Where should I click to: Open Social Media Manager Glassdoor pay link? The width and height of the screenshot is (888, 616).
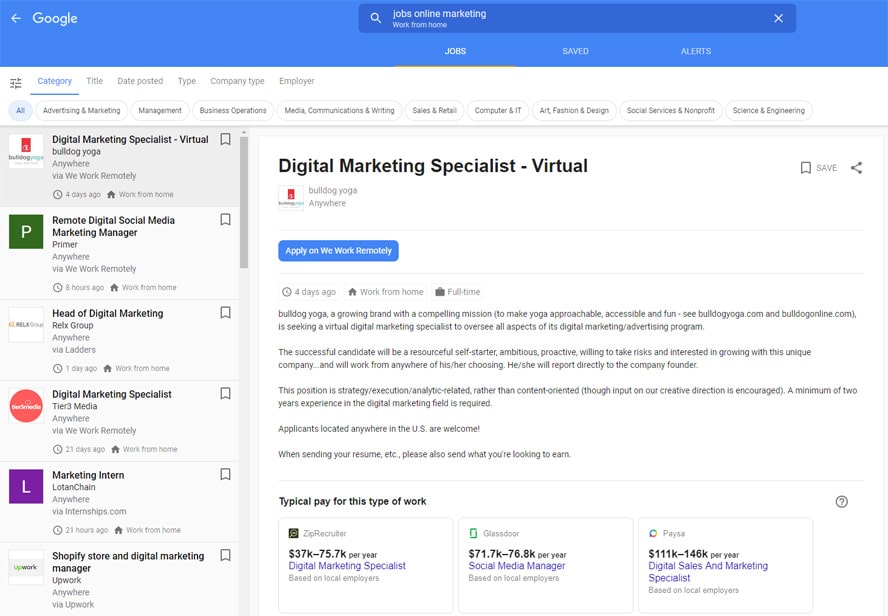pyautogui.click(x=516, y=566)
